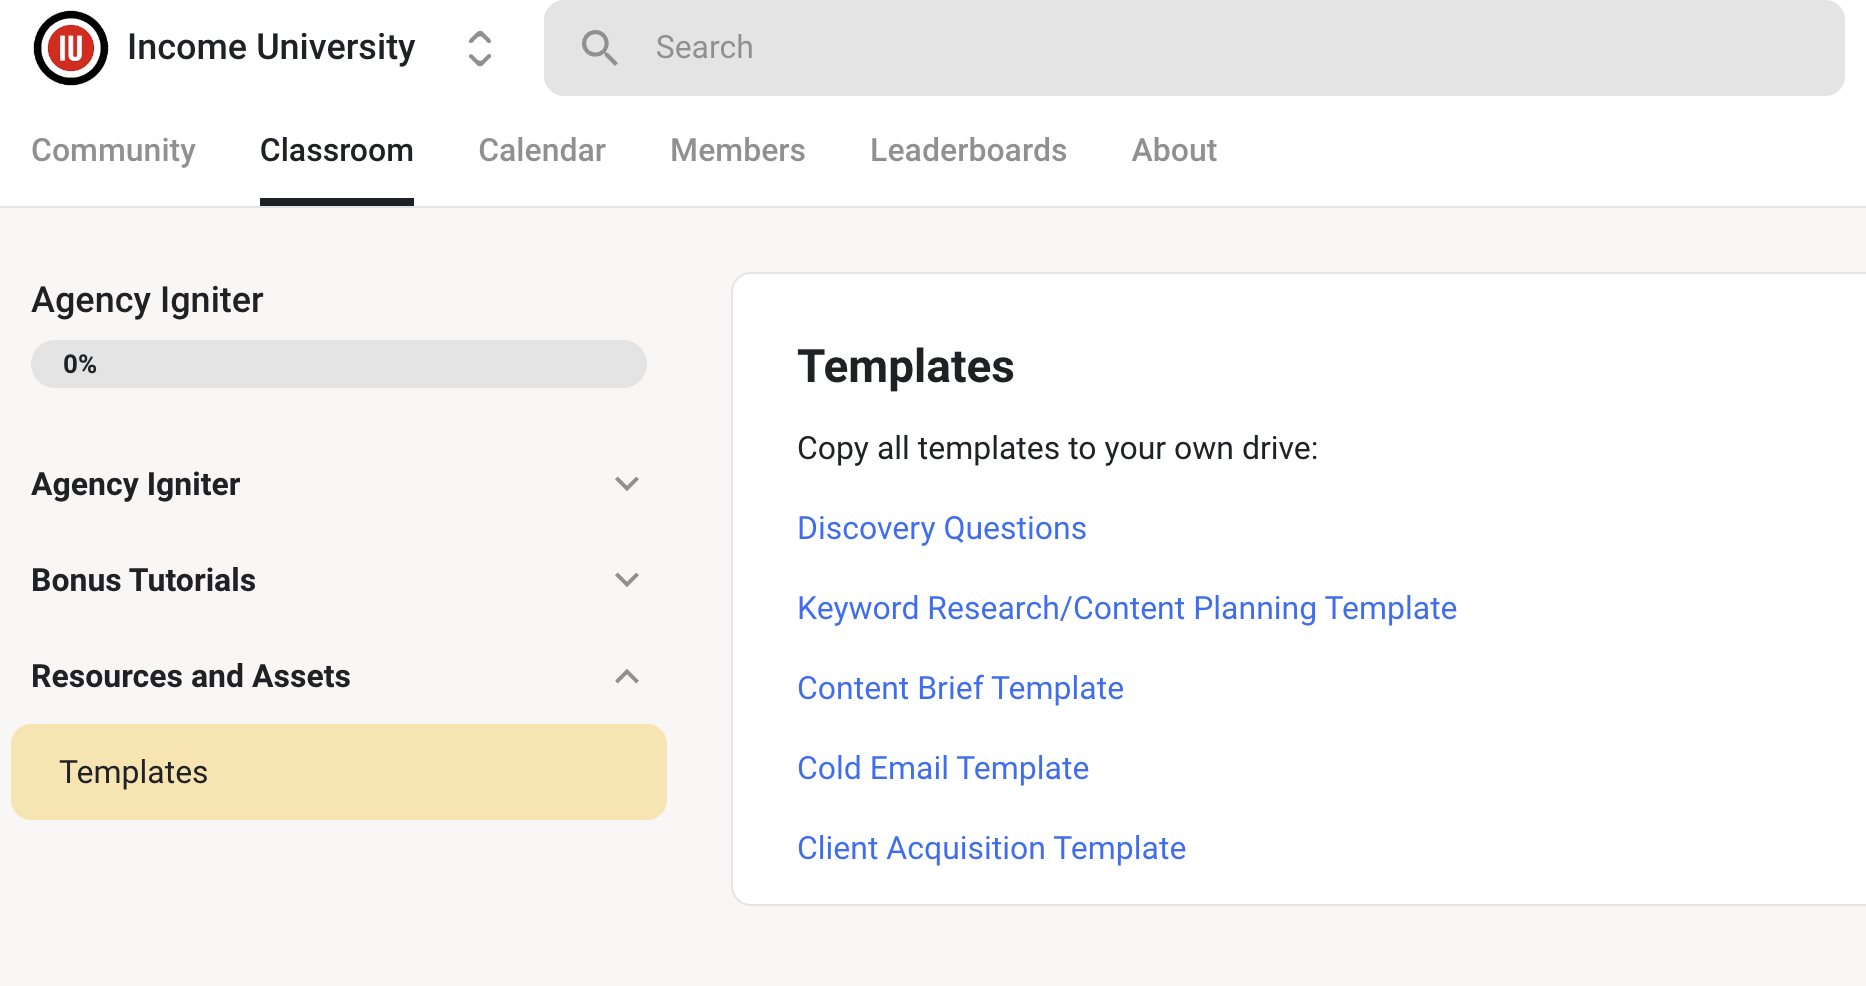Expand the Bonus Tutorials section chevron
Screen dimensions: 1866x986
coord(627,580)
